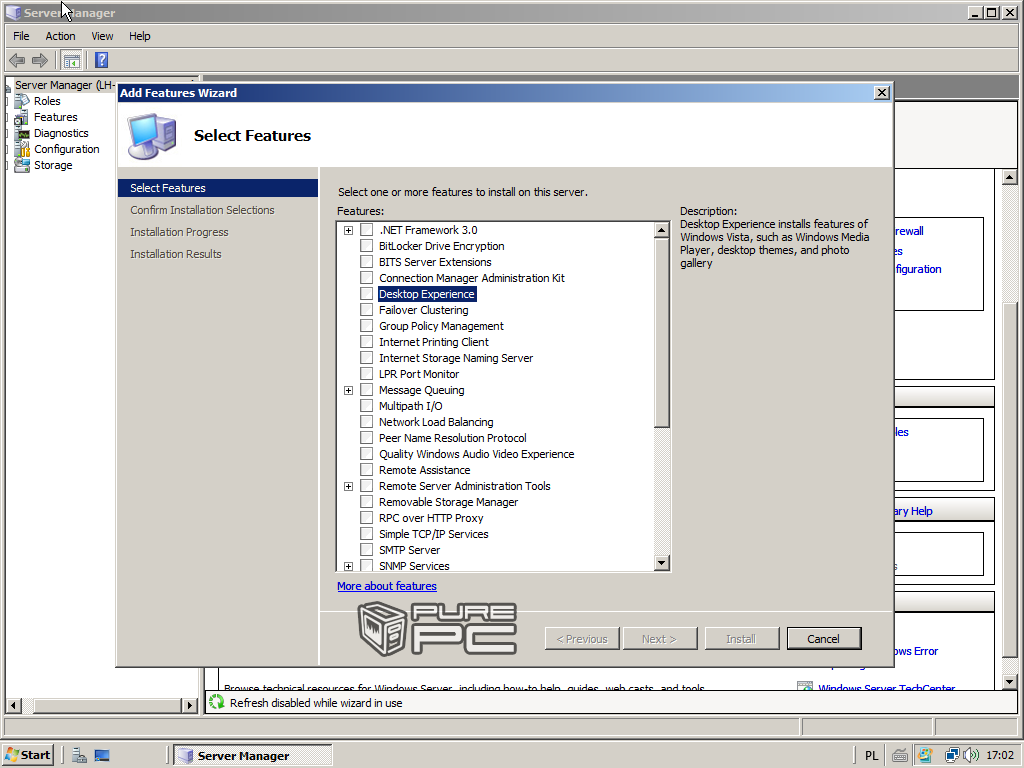
Task: Select the Roles icon in tree
Action: coord(22,101)
